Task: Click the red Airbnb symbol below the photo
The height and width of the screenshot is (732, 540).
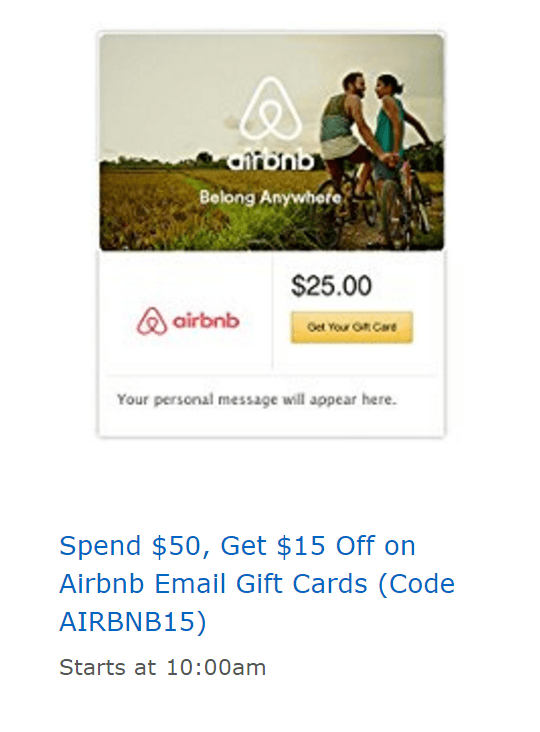Action: coord(152,321)
